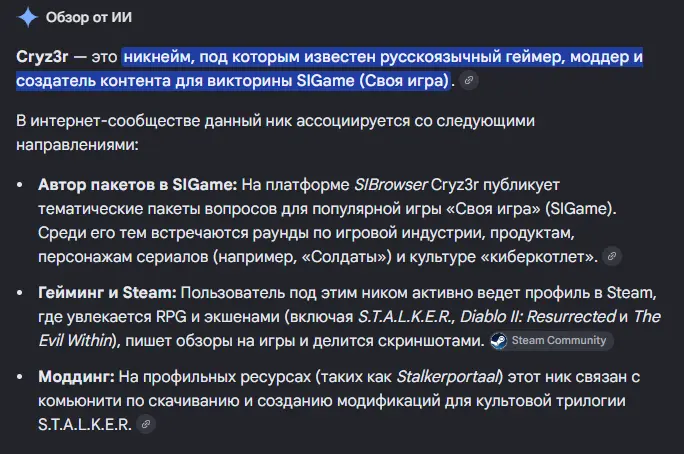684x454 pixels.
Task: Click the italic title Diablo II: Resurrected
Action: coord(538,317)
